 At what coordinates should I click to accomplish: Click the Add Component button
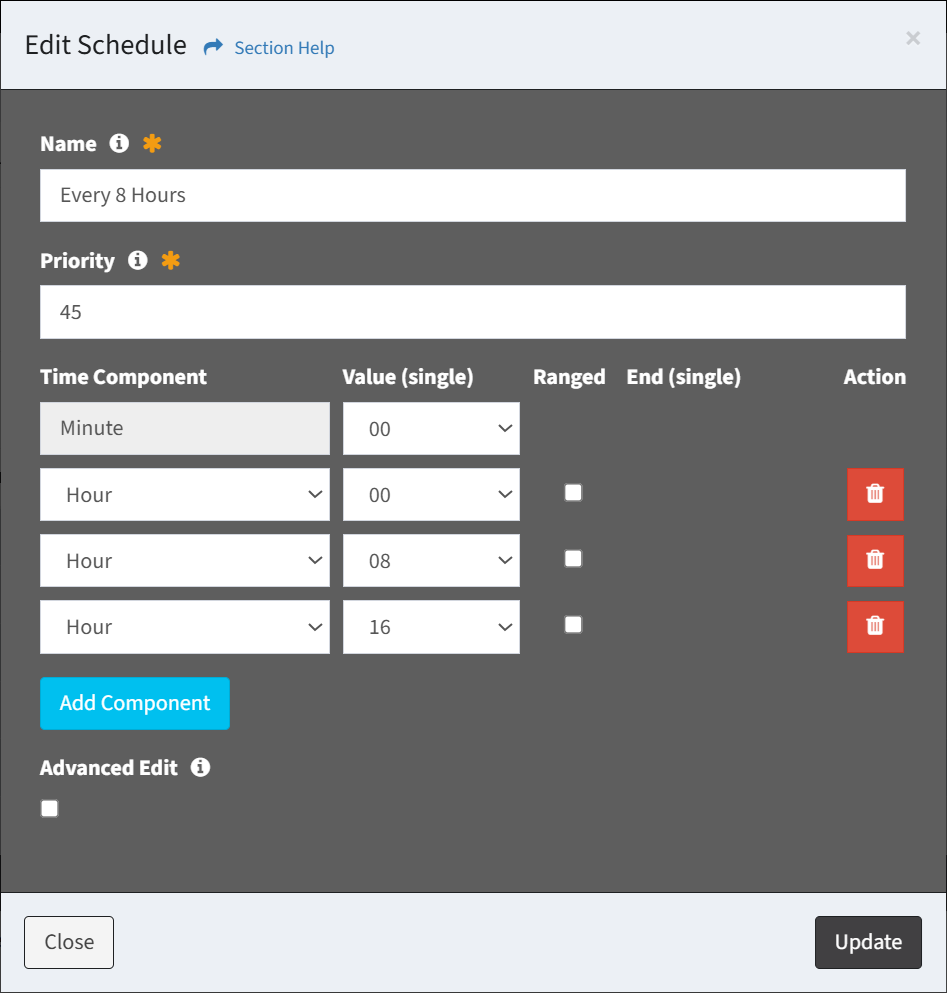click(135, 703)
